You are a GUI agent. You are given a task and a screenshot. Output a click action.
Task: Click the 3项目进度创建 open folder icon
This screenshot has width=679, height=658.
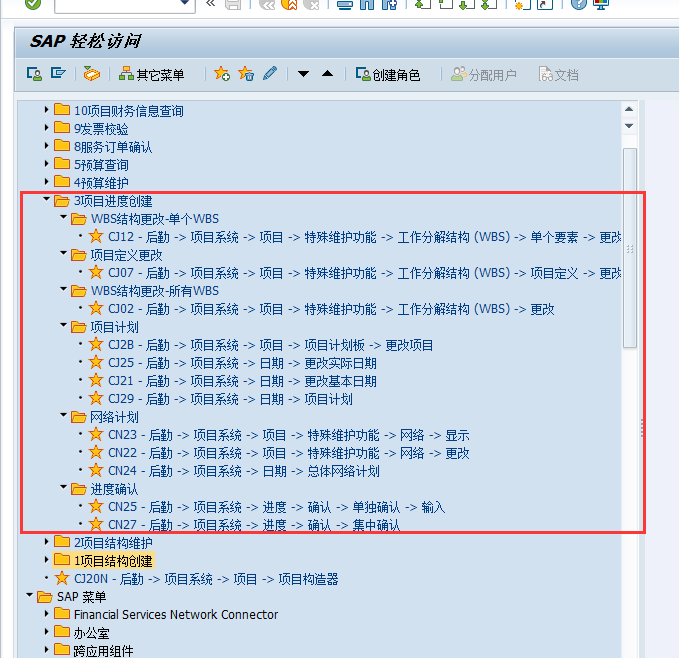point(61,200)
